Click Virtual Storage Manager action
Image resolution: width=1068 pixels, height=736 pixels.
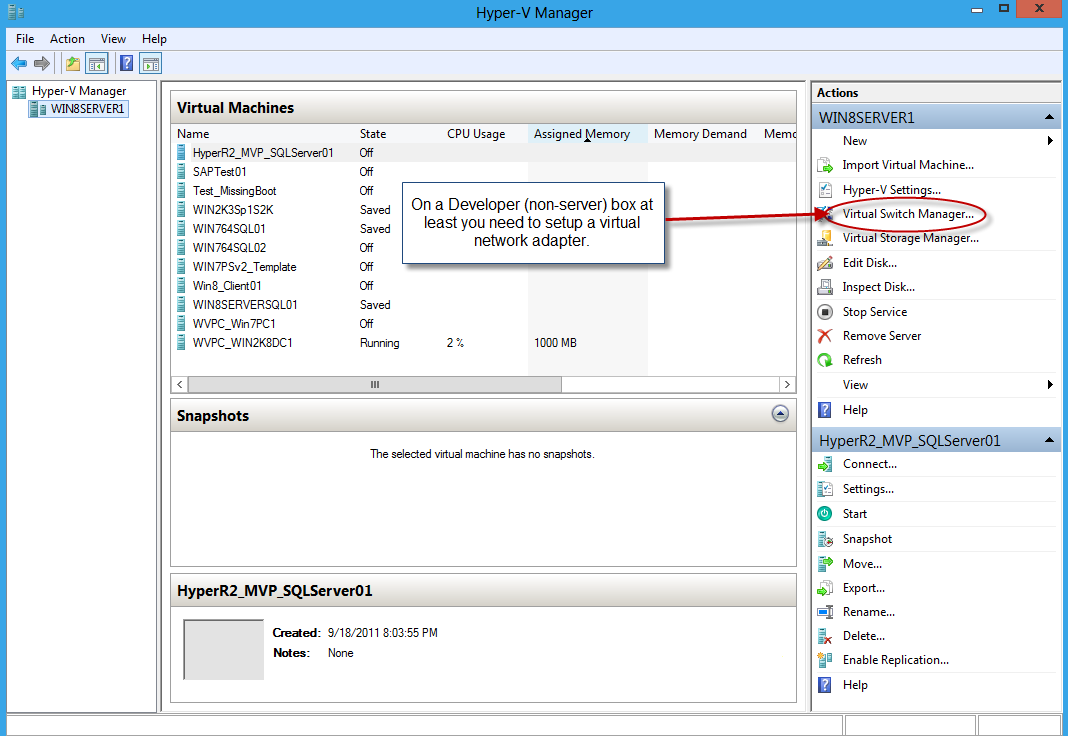coord(911,238)
